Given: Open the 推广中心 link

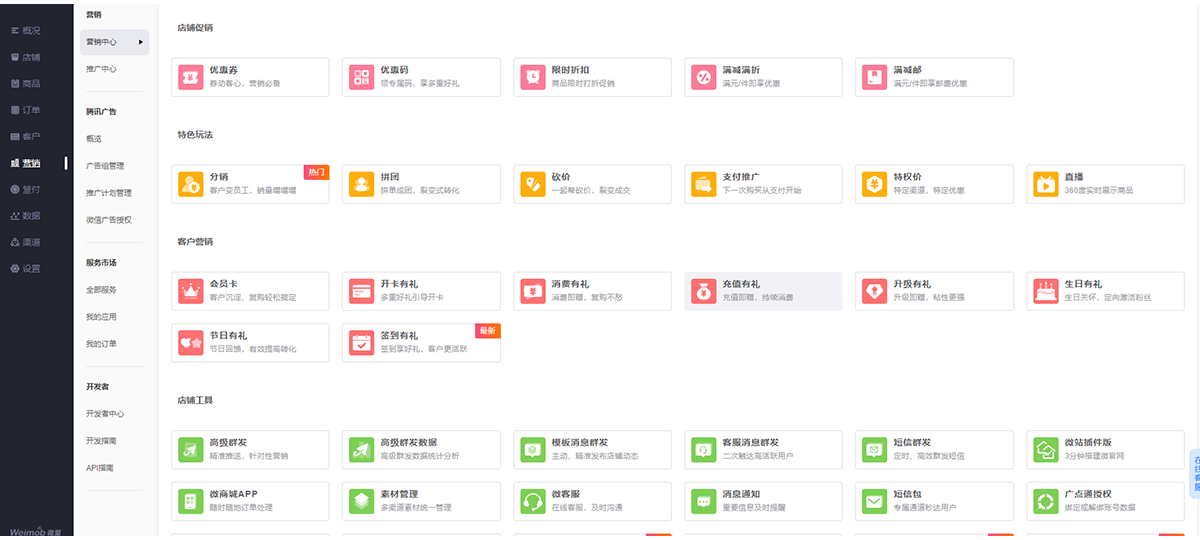Looking at the screenshot, I should 101,69.
